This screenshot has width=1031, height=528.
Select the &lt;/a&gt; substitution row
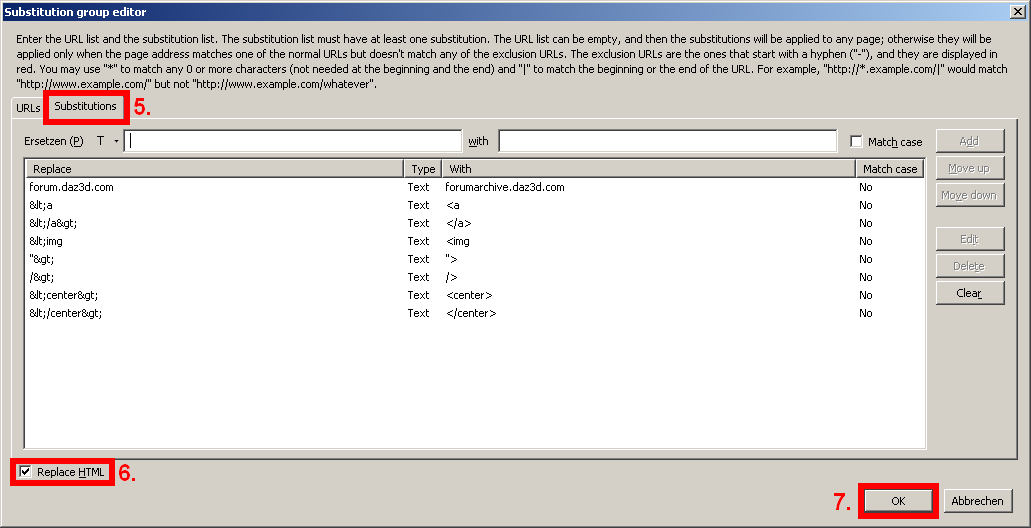[x=53, y=223]
